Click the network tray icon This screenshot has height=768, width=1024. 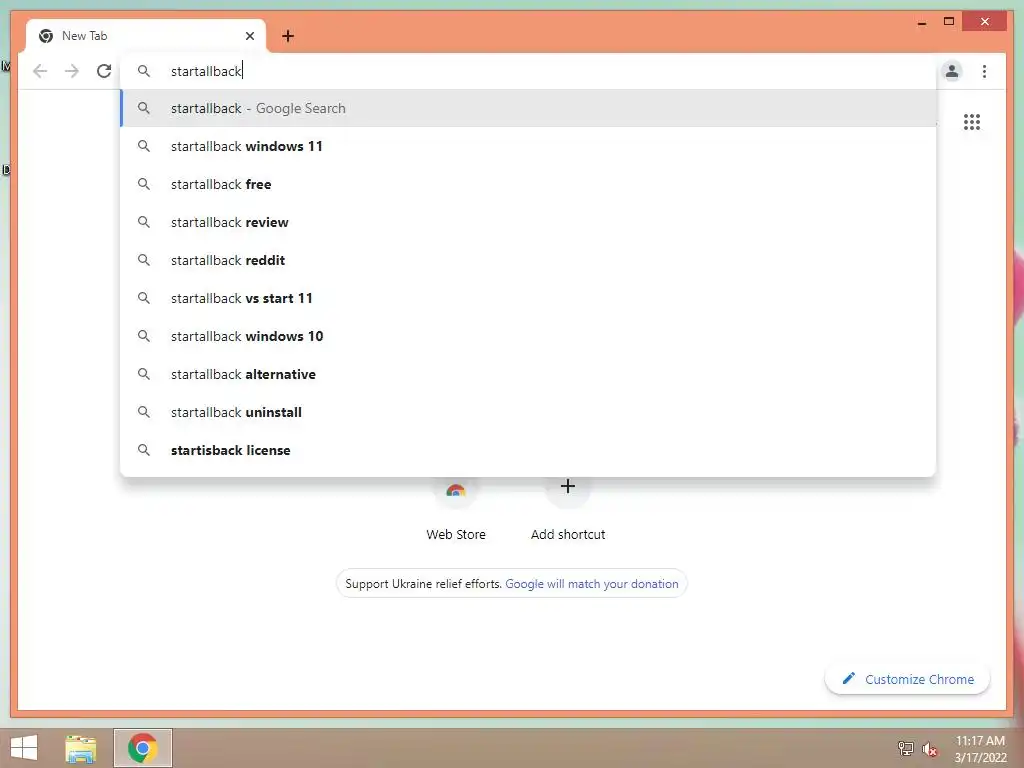pyautogui.click(x=906, y=748)
